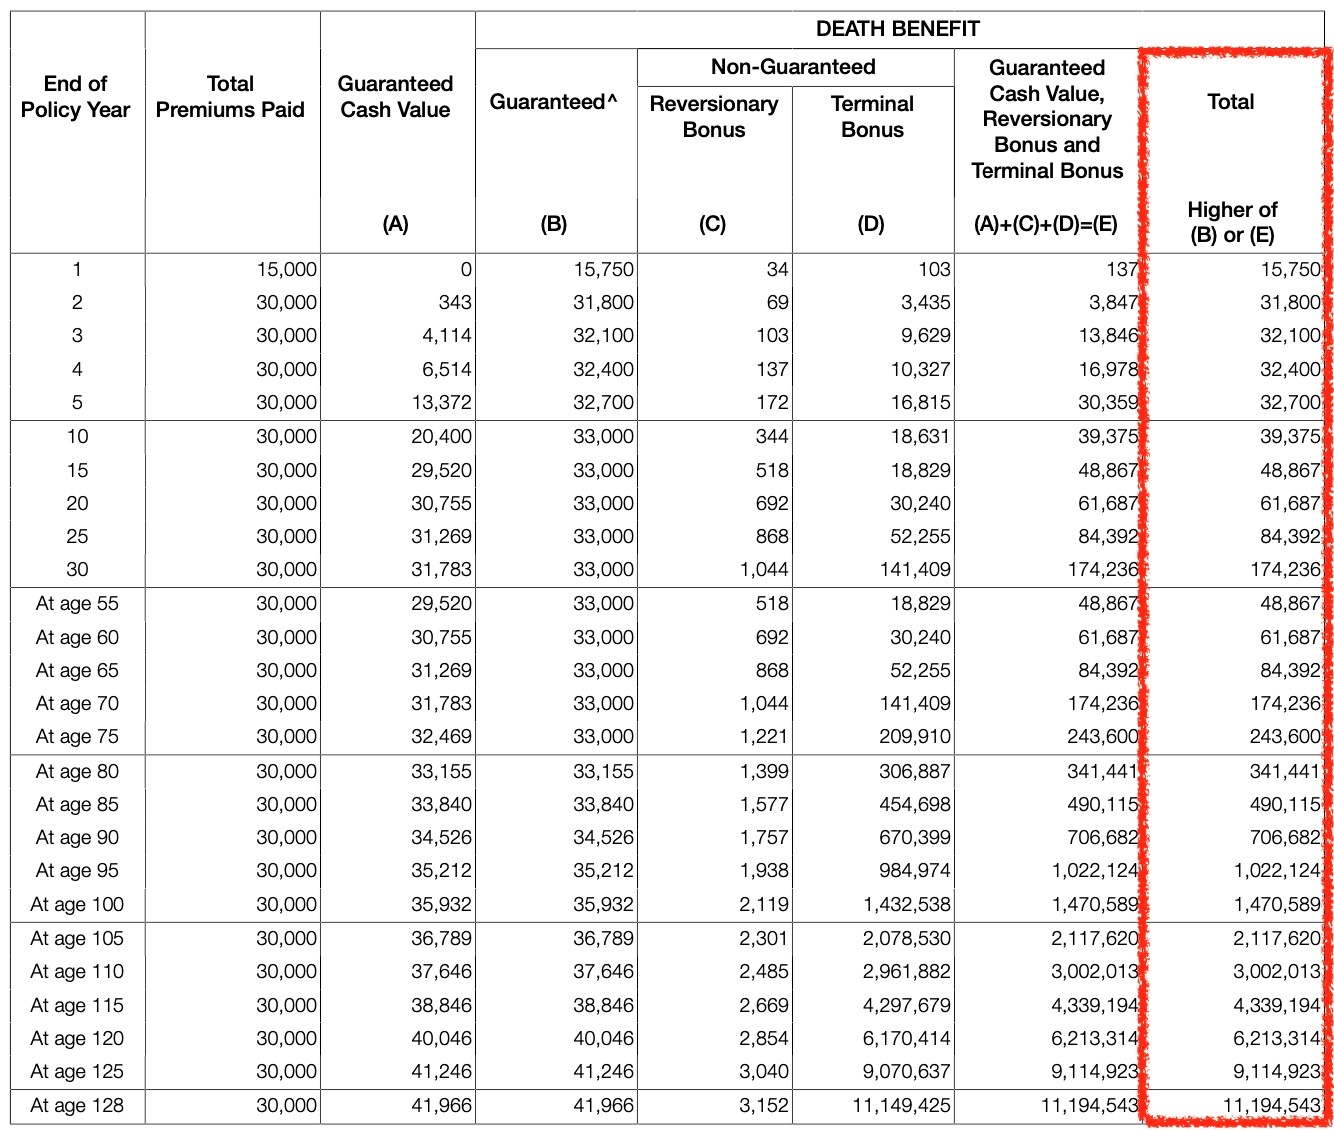Select the At age 75 row label

[77, 737]
